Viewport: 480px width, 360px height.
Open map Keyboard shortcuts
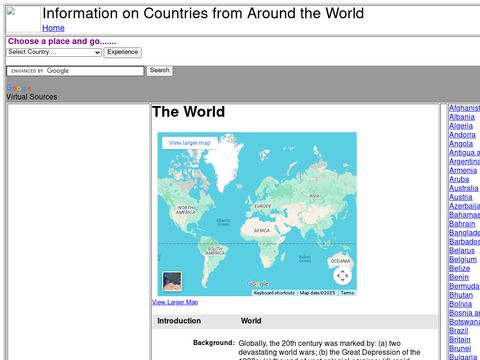click(274, 293)
